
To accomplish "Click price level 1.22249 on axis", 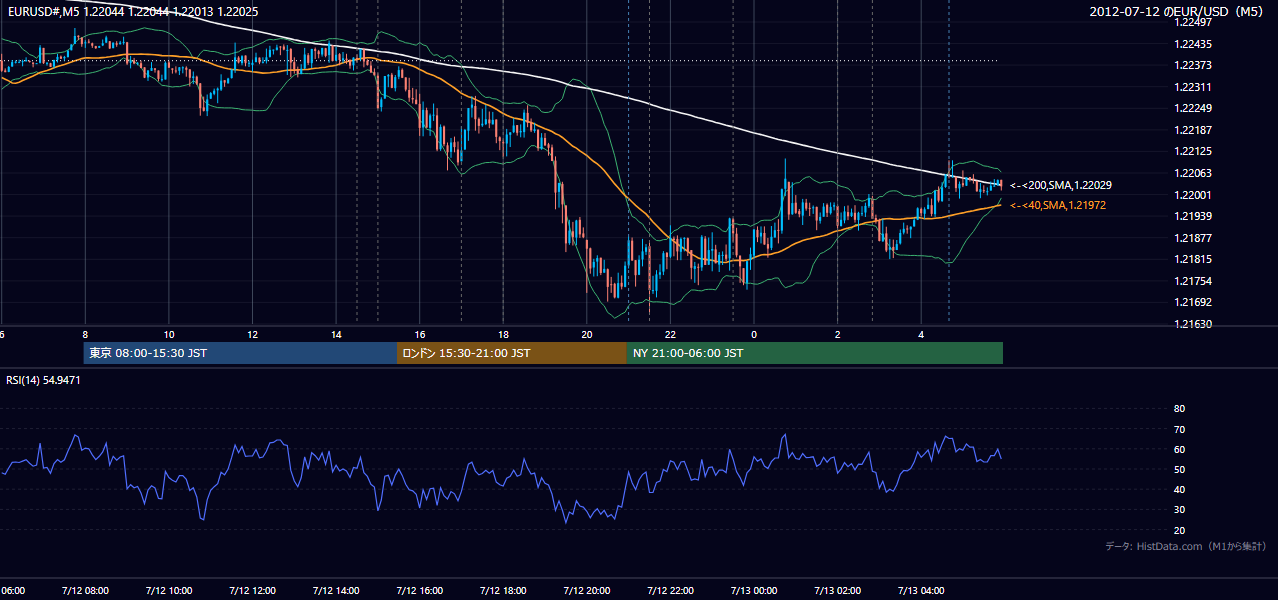I will (1192, 108).
